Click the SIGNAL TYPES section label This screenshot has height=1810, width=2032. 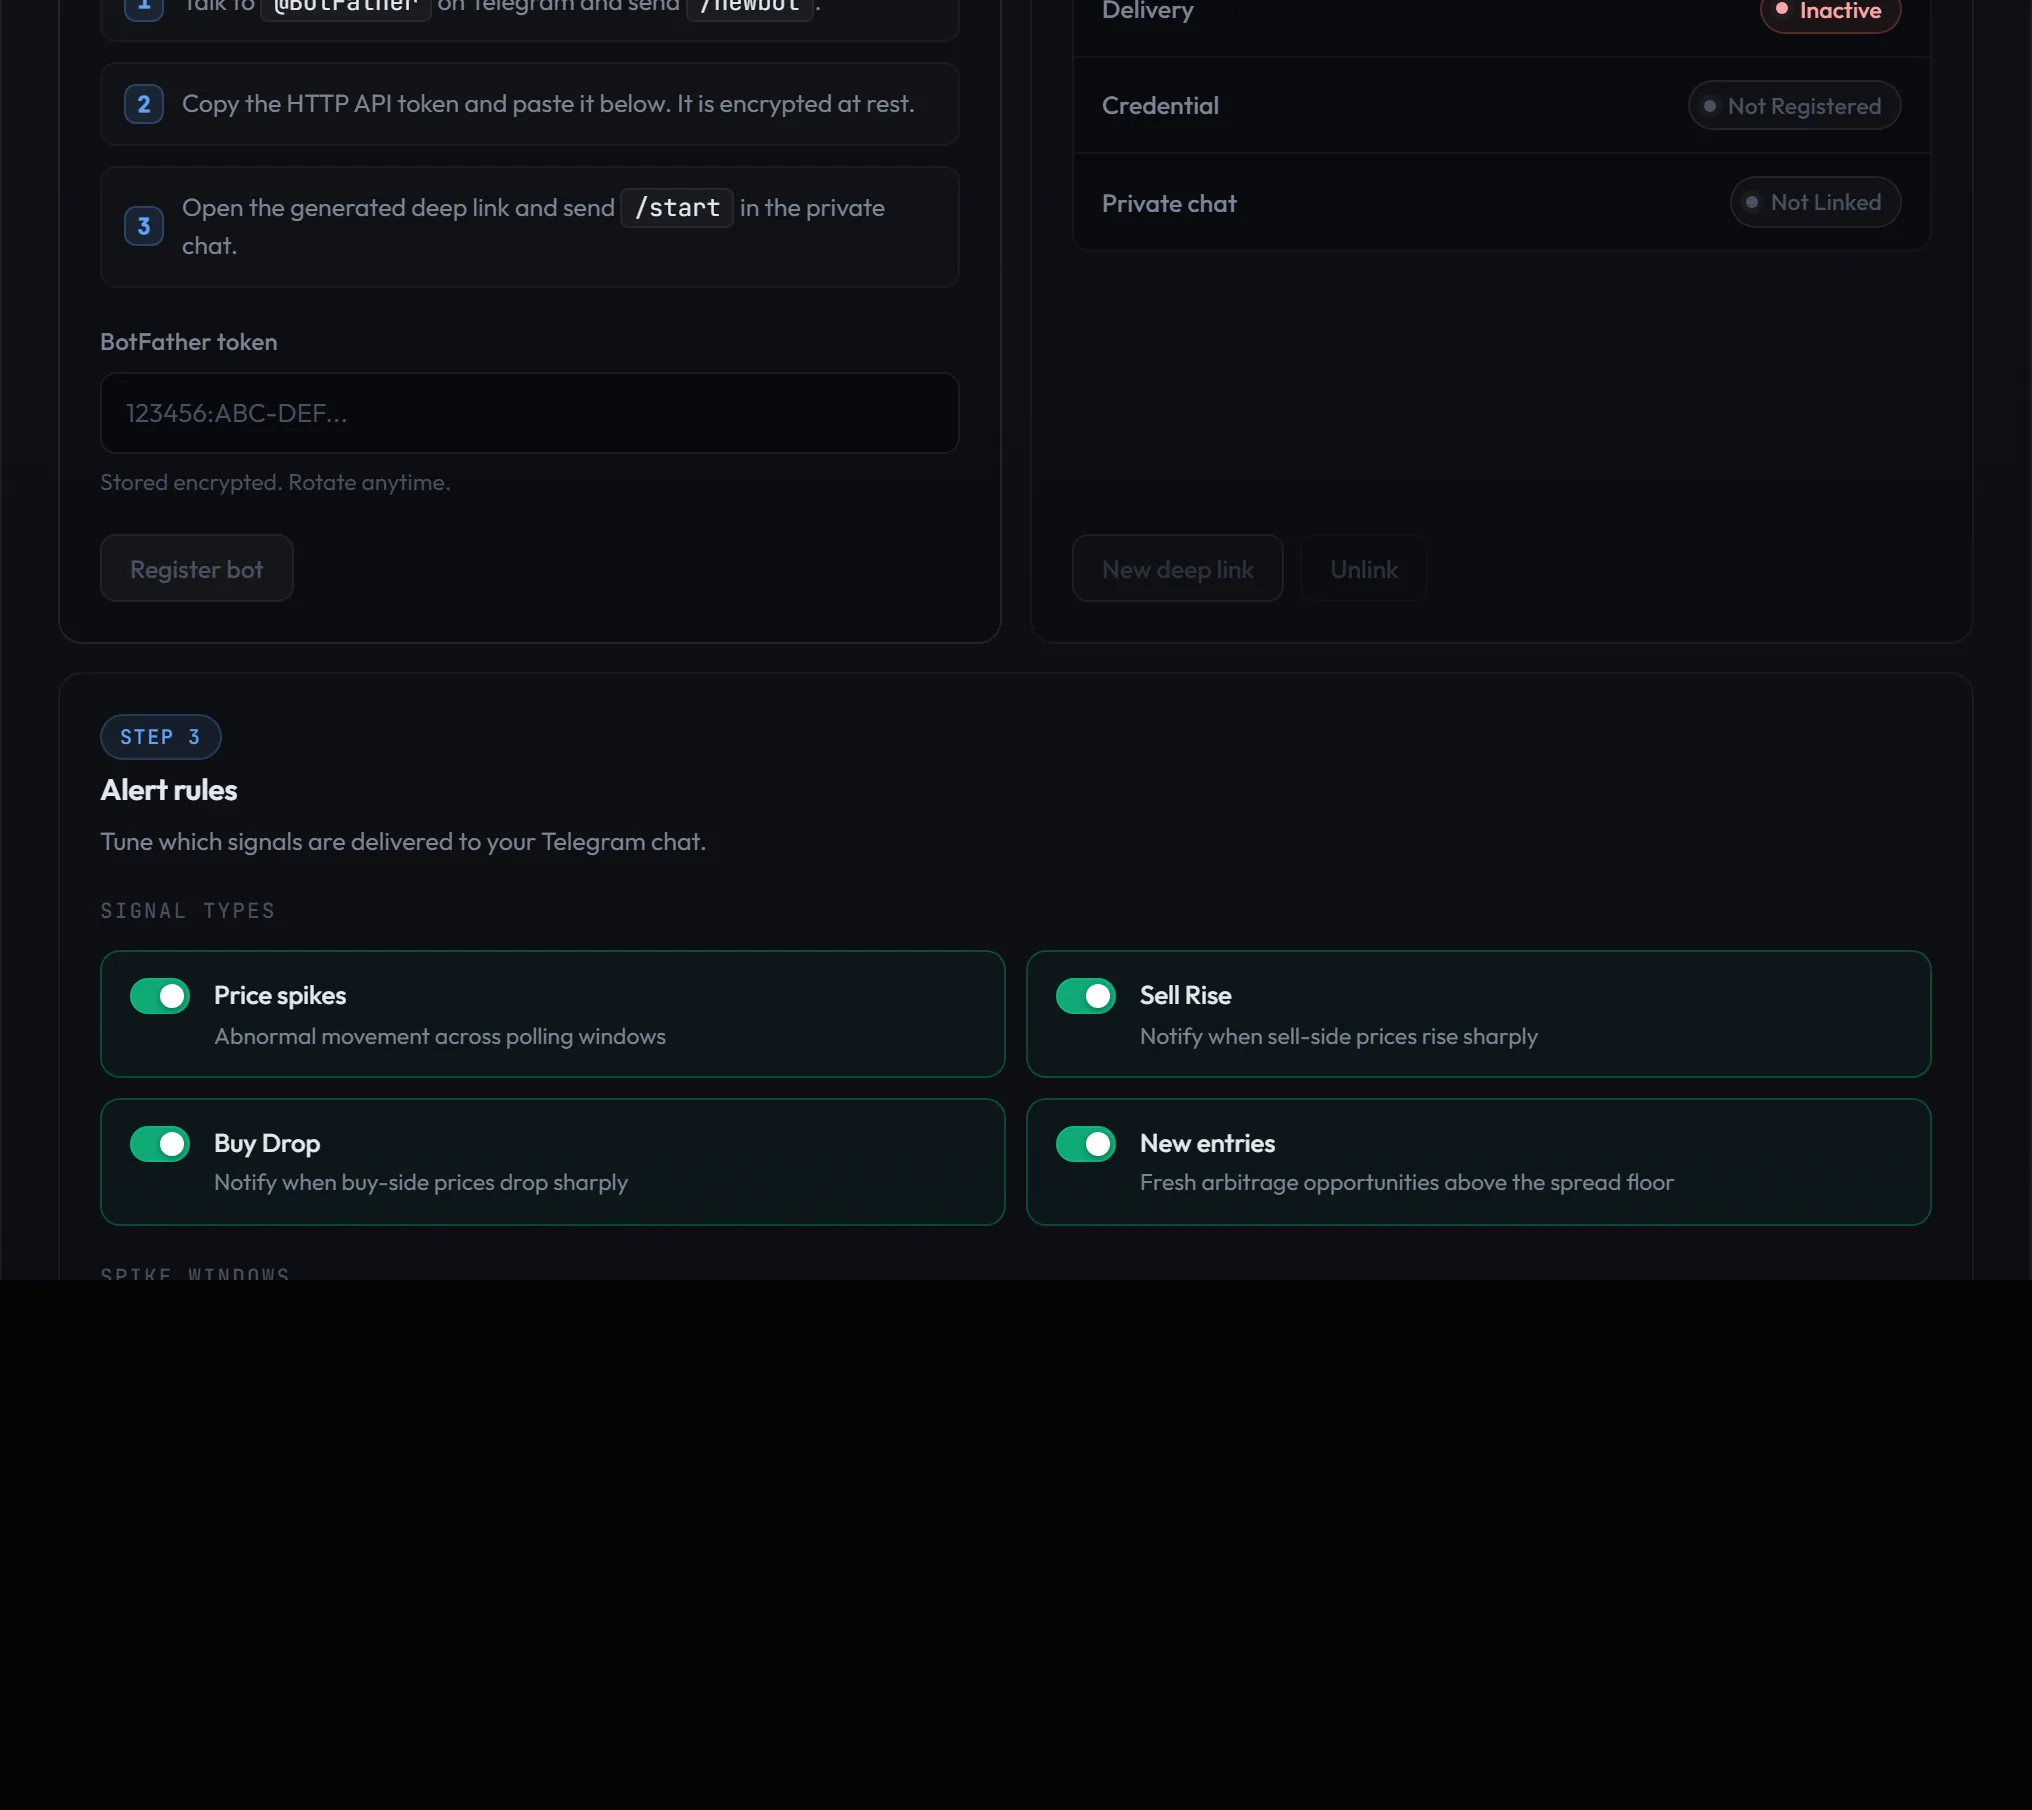[x=188, y=911]
